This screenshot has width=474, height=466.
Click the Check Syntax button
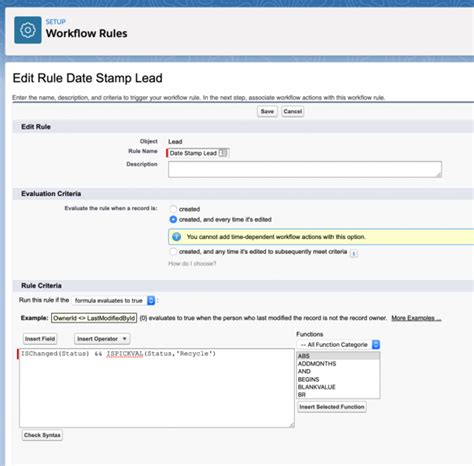coord(42,435)
